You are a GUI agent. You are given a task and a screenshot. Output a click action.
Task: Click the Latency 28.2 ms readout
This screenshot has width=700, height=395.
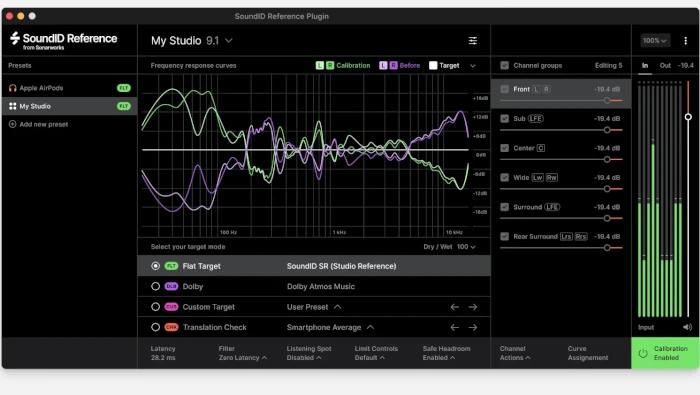tap(163, 353)
